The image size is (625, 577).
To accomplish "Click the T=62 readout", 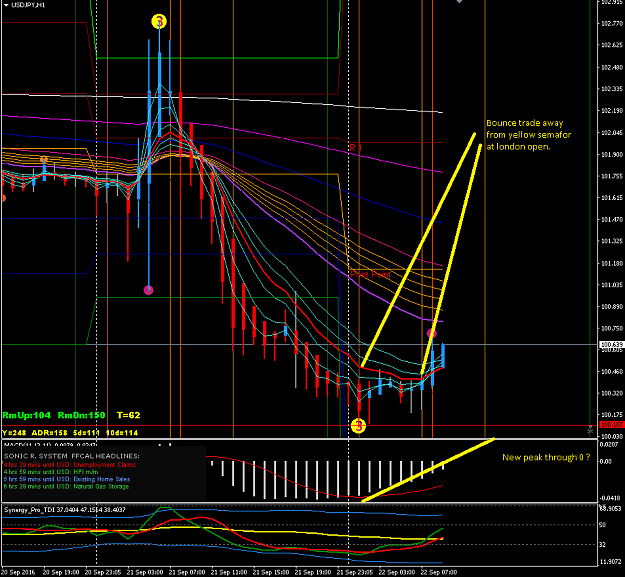I will [x=128, y=415].
